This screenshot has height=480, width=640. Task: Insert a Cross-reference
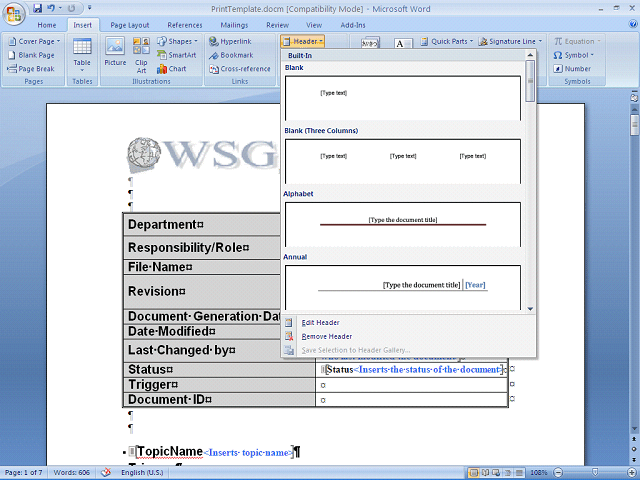[240, 69]
